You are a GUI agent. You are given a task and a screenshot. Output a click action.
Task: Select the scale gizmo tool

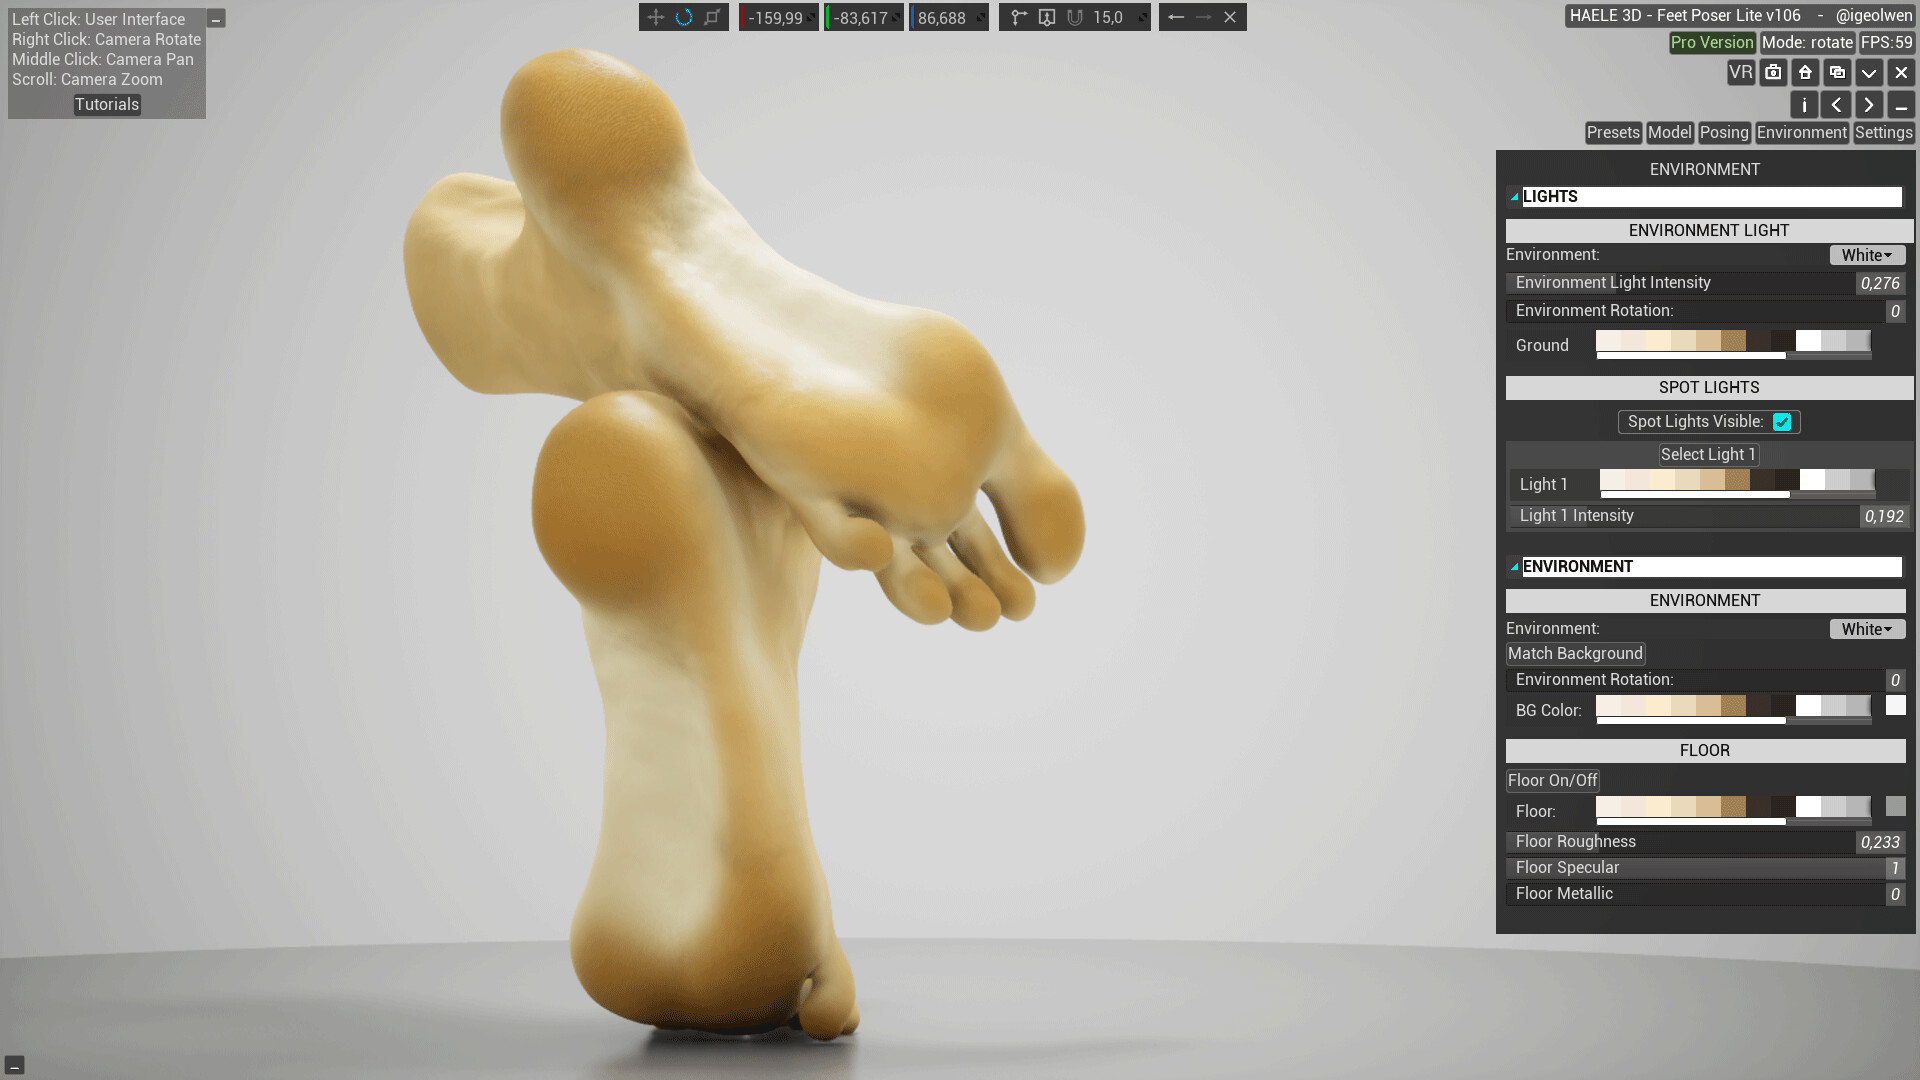coord(712,17)
